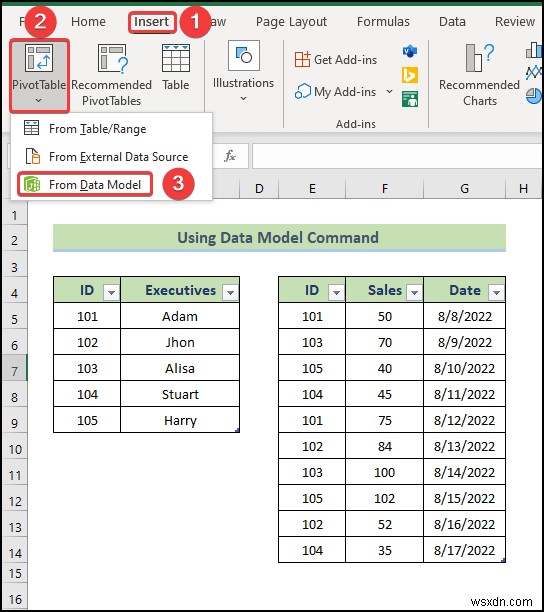The height and width of the screenshot is (612, 544).
Task: Click the Bing Maps add-in icon
Action: click(x=409, y=75)
